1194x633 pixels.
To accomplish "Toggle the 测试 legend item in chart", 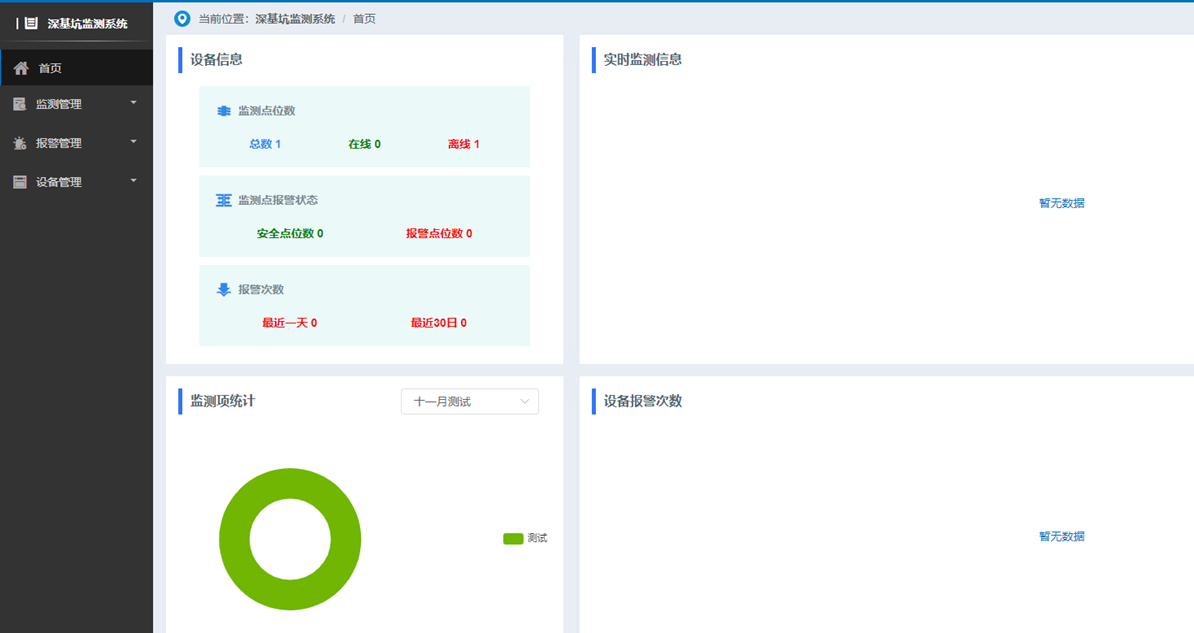I will coord(525,538).
